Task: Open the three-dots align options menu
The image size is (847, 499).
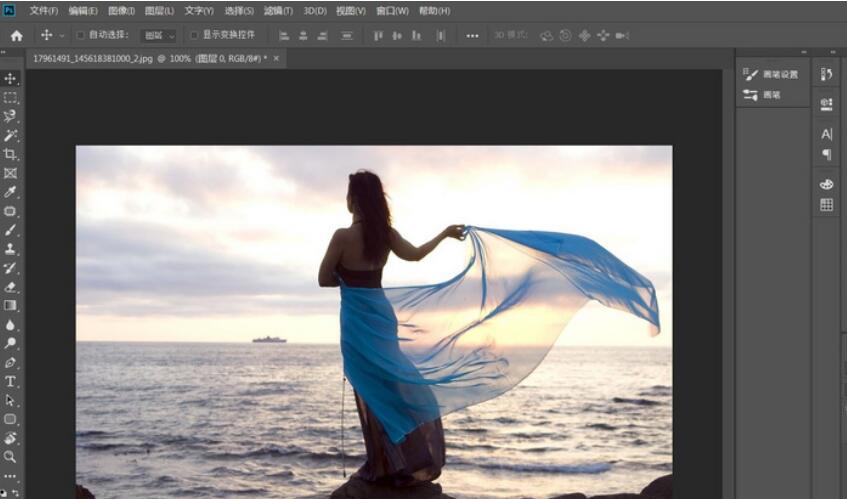Action: click(x=472, y=35)
